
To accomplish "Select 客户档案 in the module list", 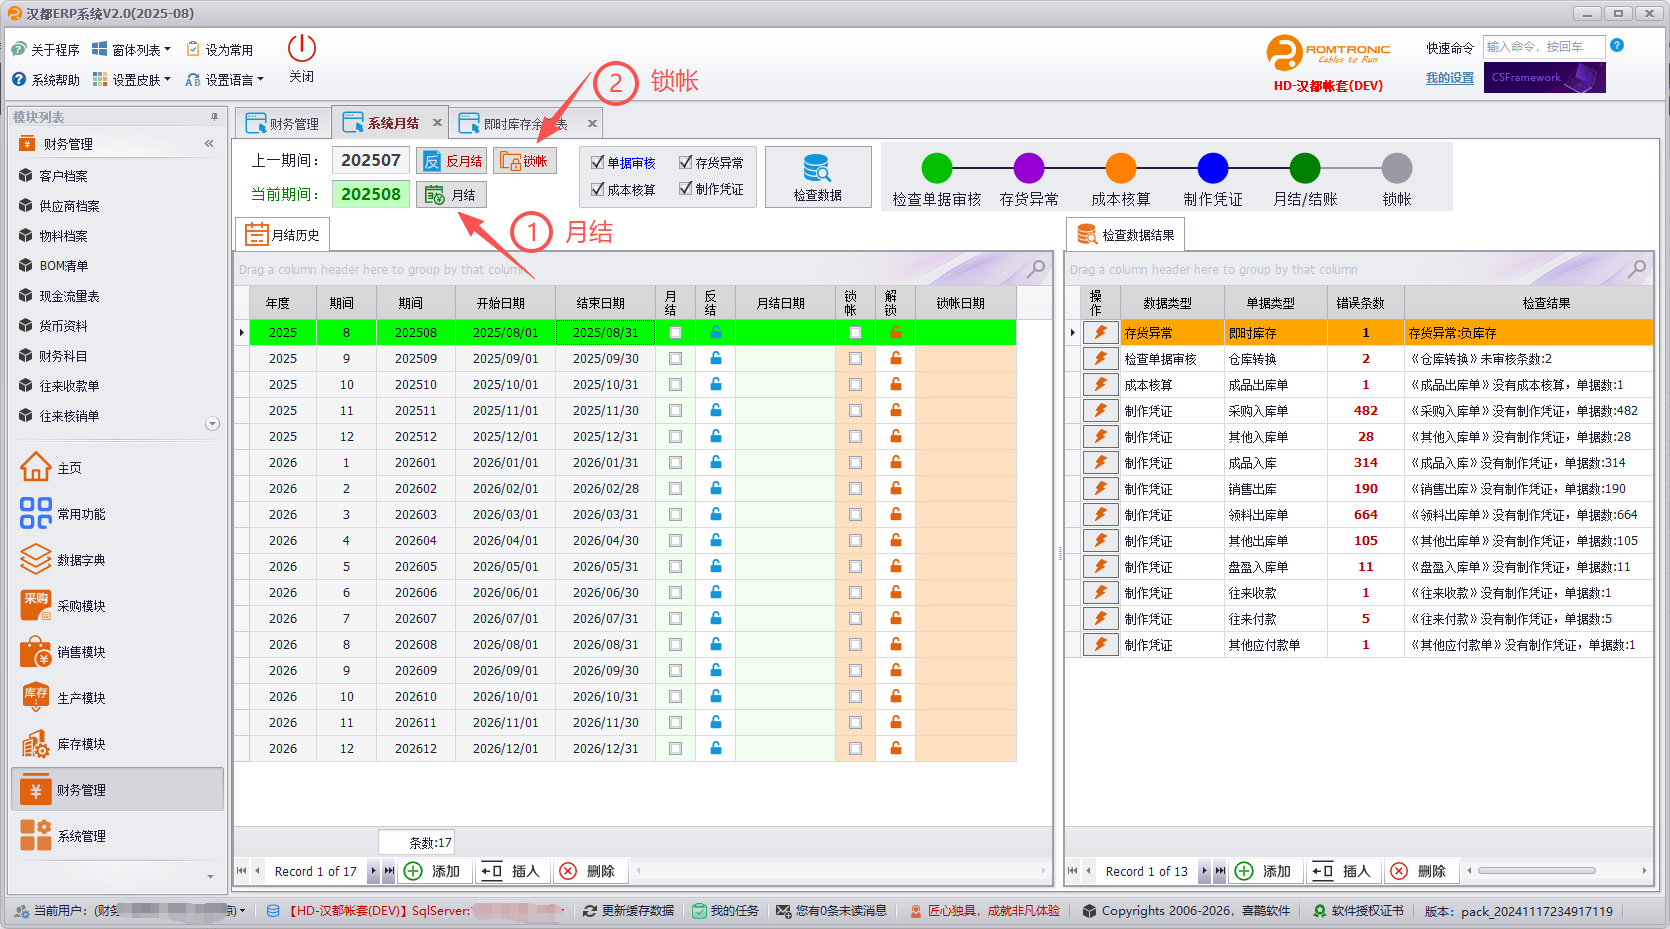I will (63, 175).
